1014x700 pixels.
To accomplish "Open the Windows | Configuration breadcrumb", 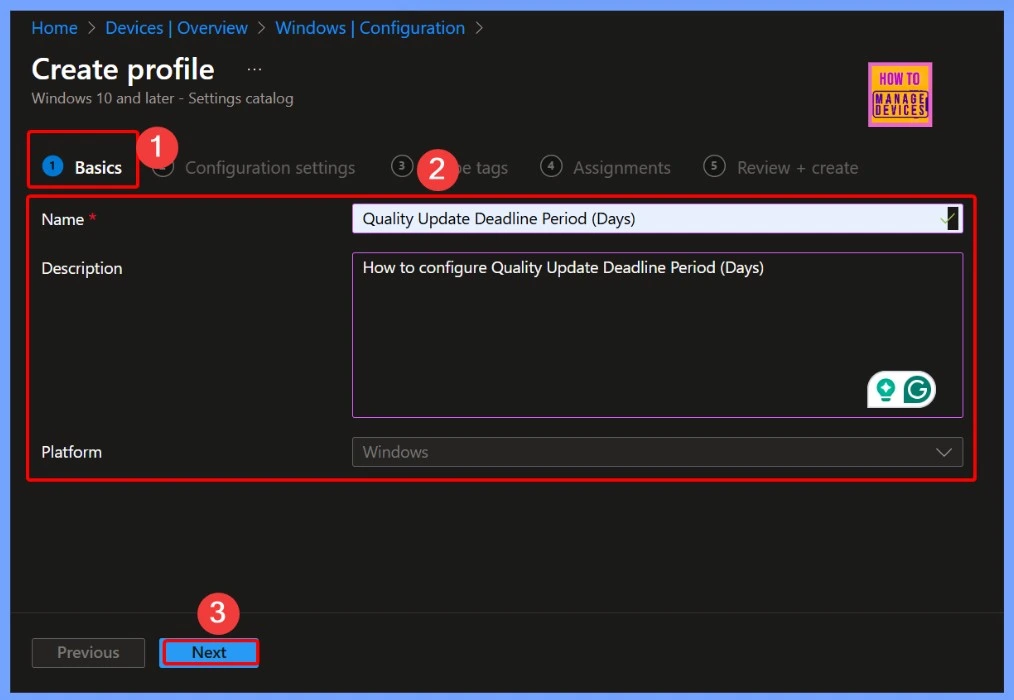I will tap(370, 28).
